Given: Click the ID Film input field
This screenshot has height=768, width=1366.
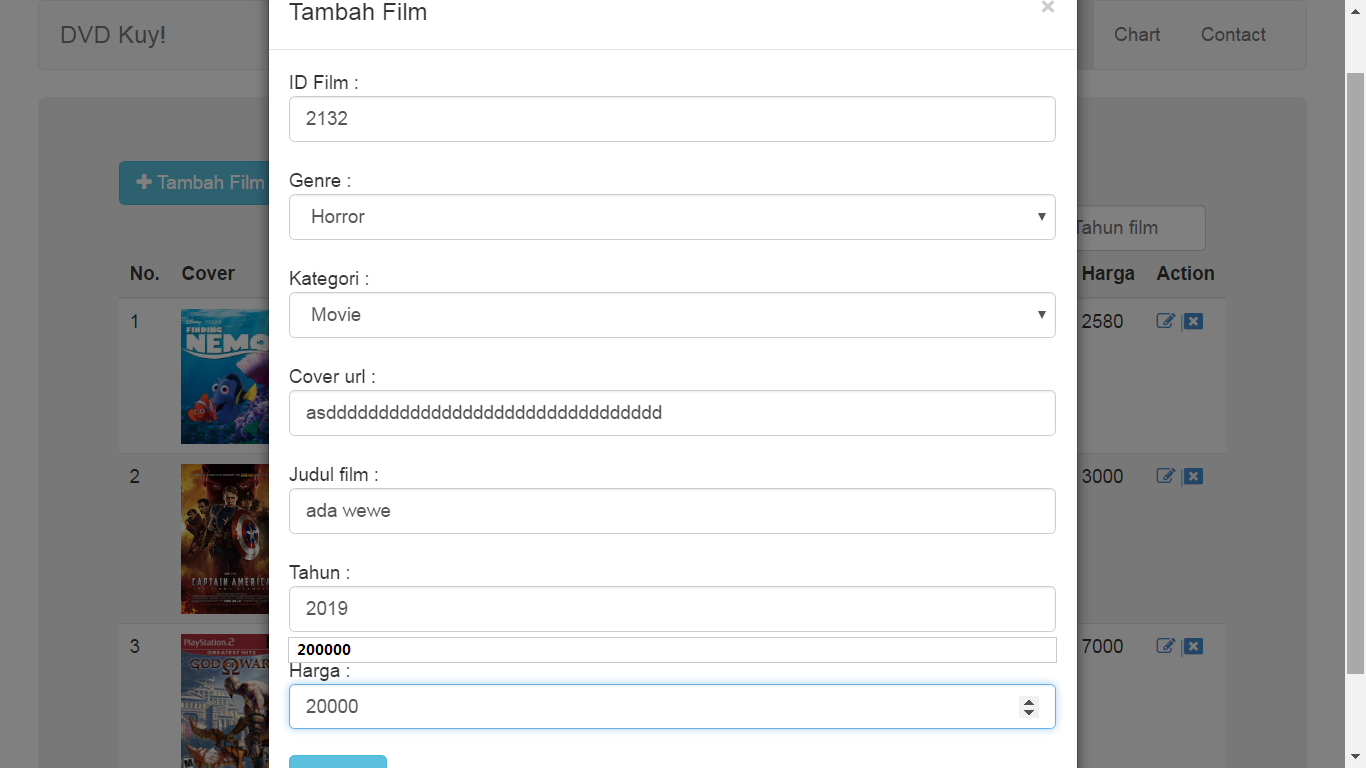Looking at the screenshot, I should [x=672, y=119].
